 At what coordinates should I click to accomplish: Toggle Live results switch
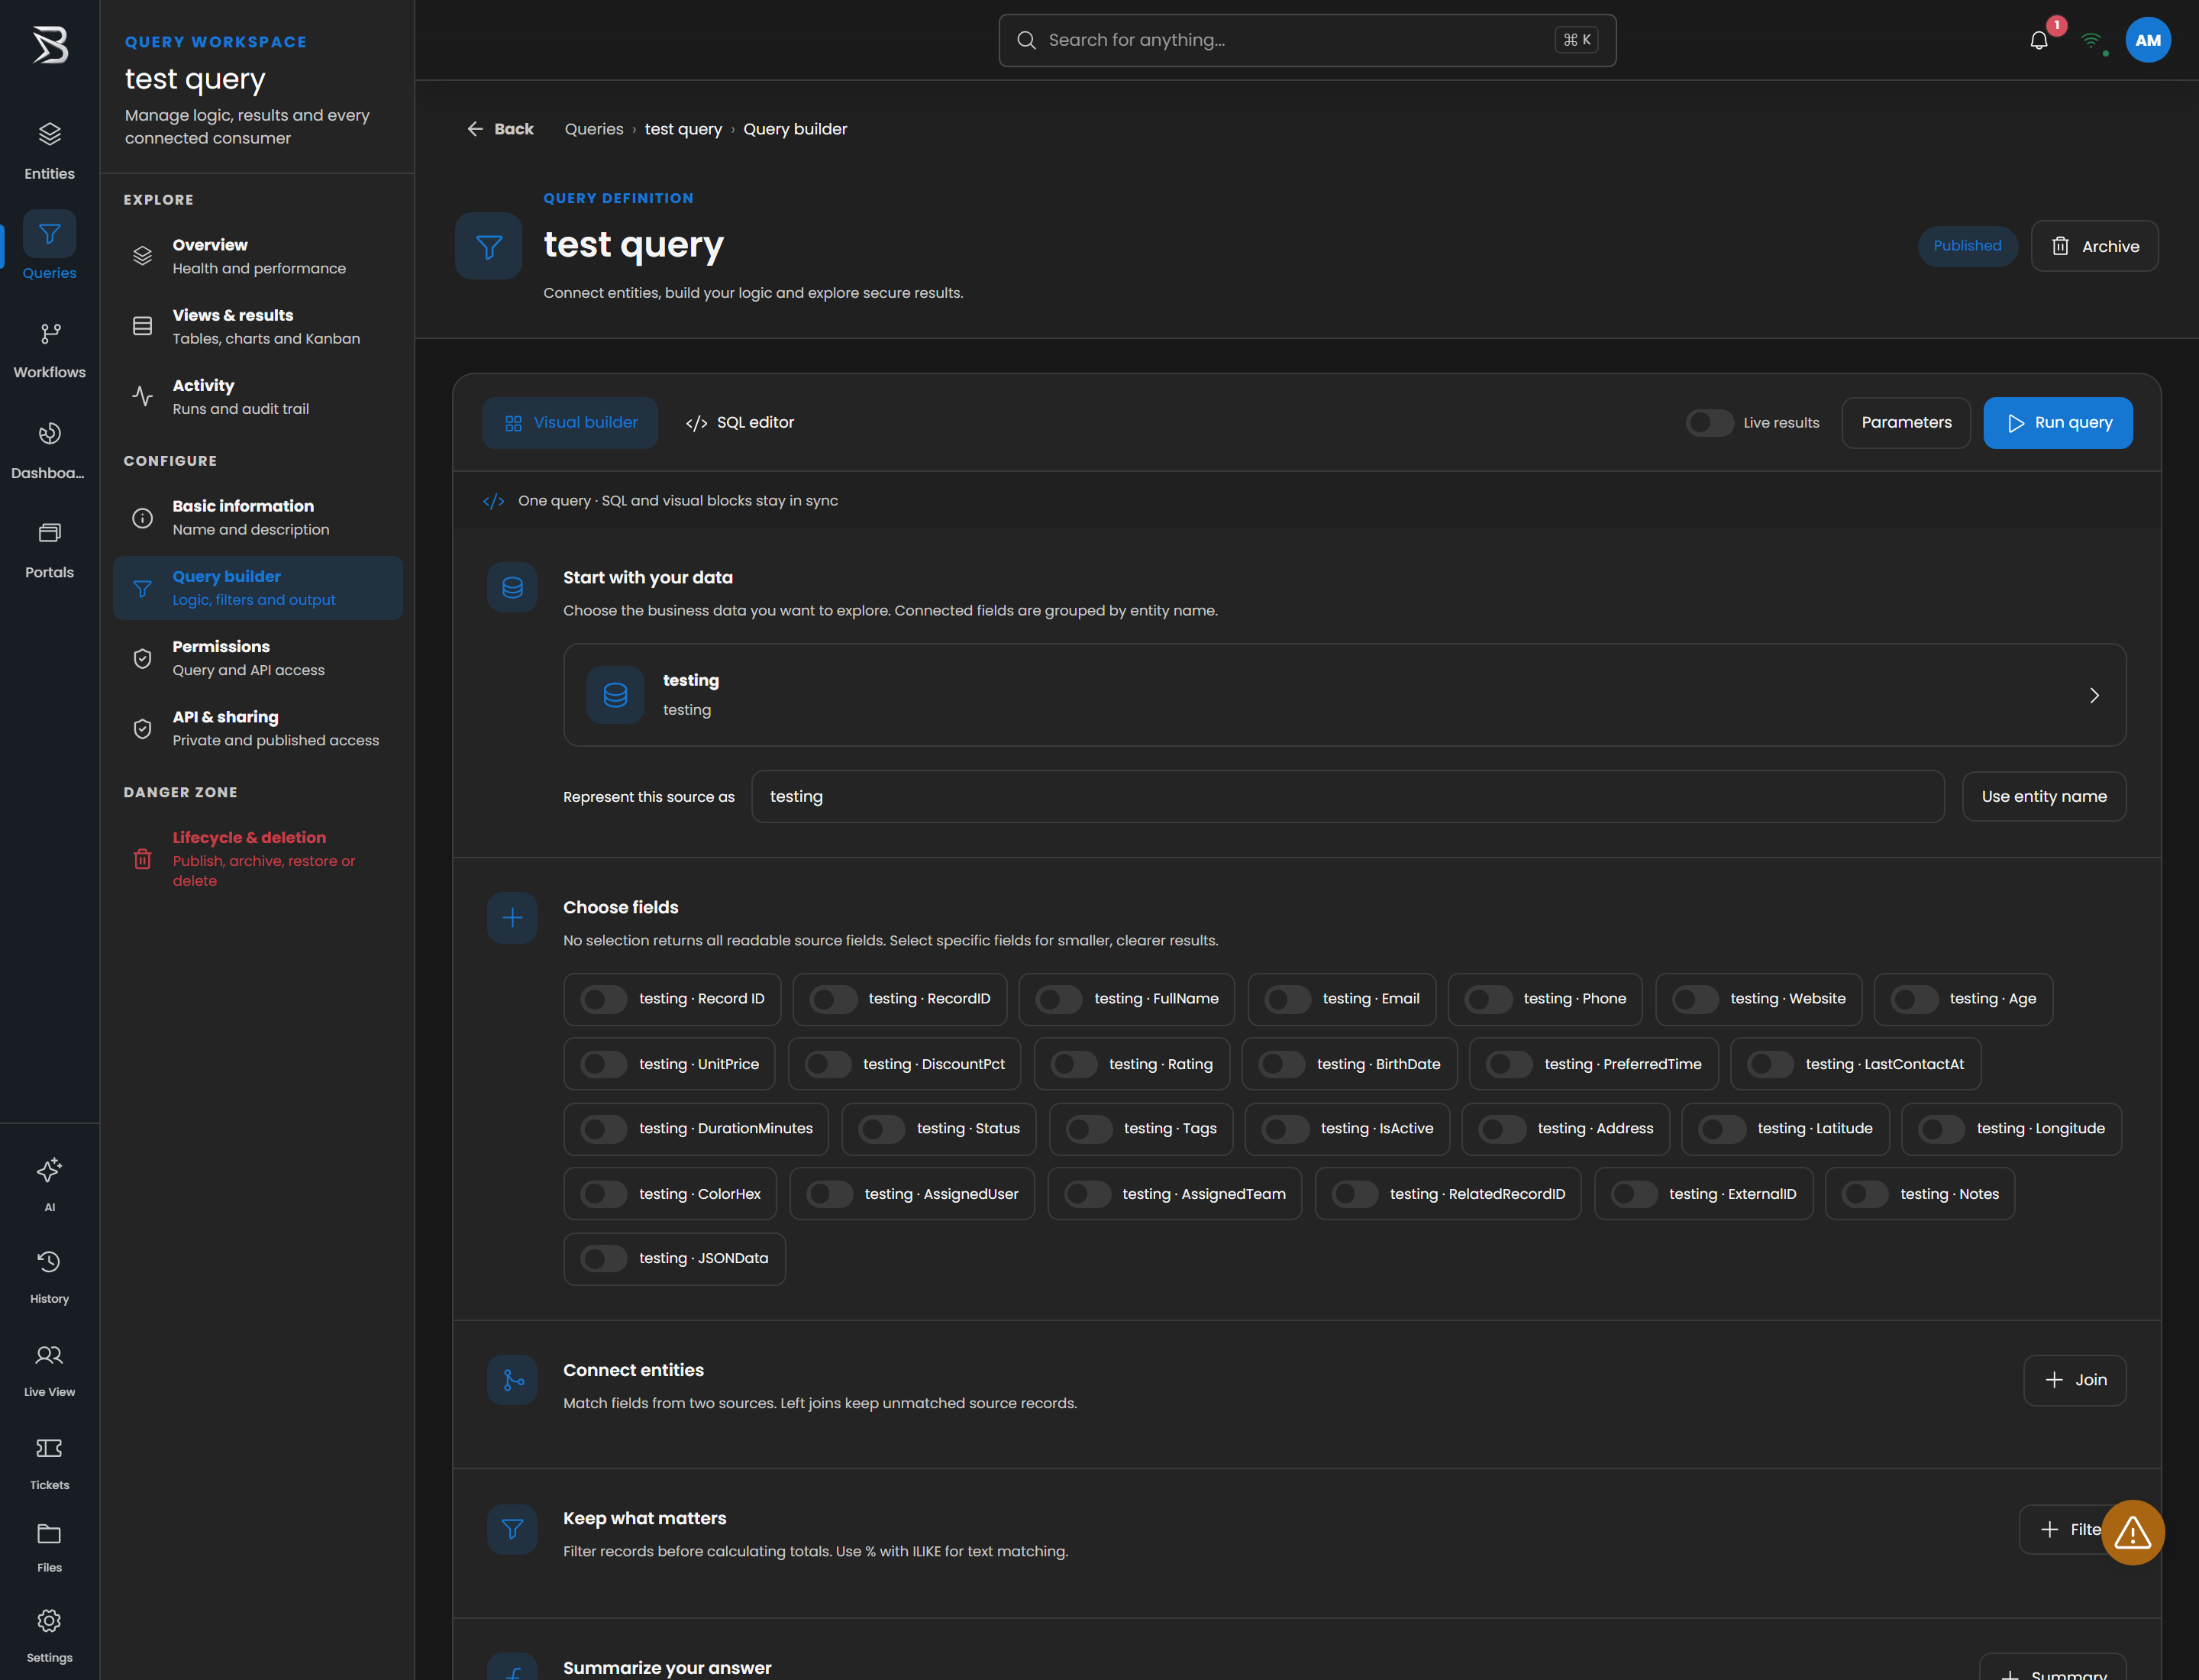(1709, 422)
